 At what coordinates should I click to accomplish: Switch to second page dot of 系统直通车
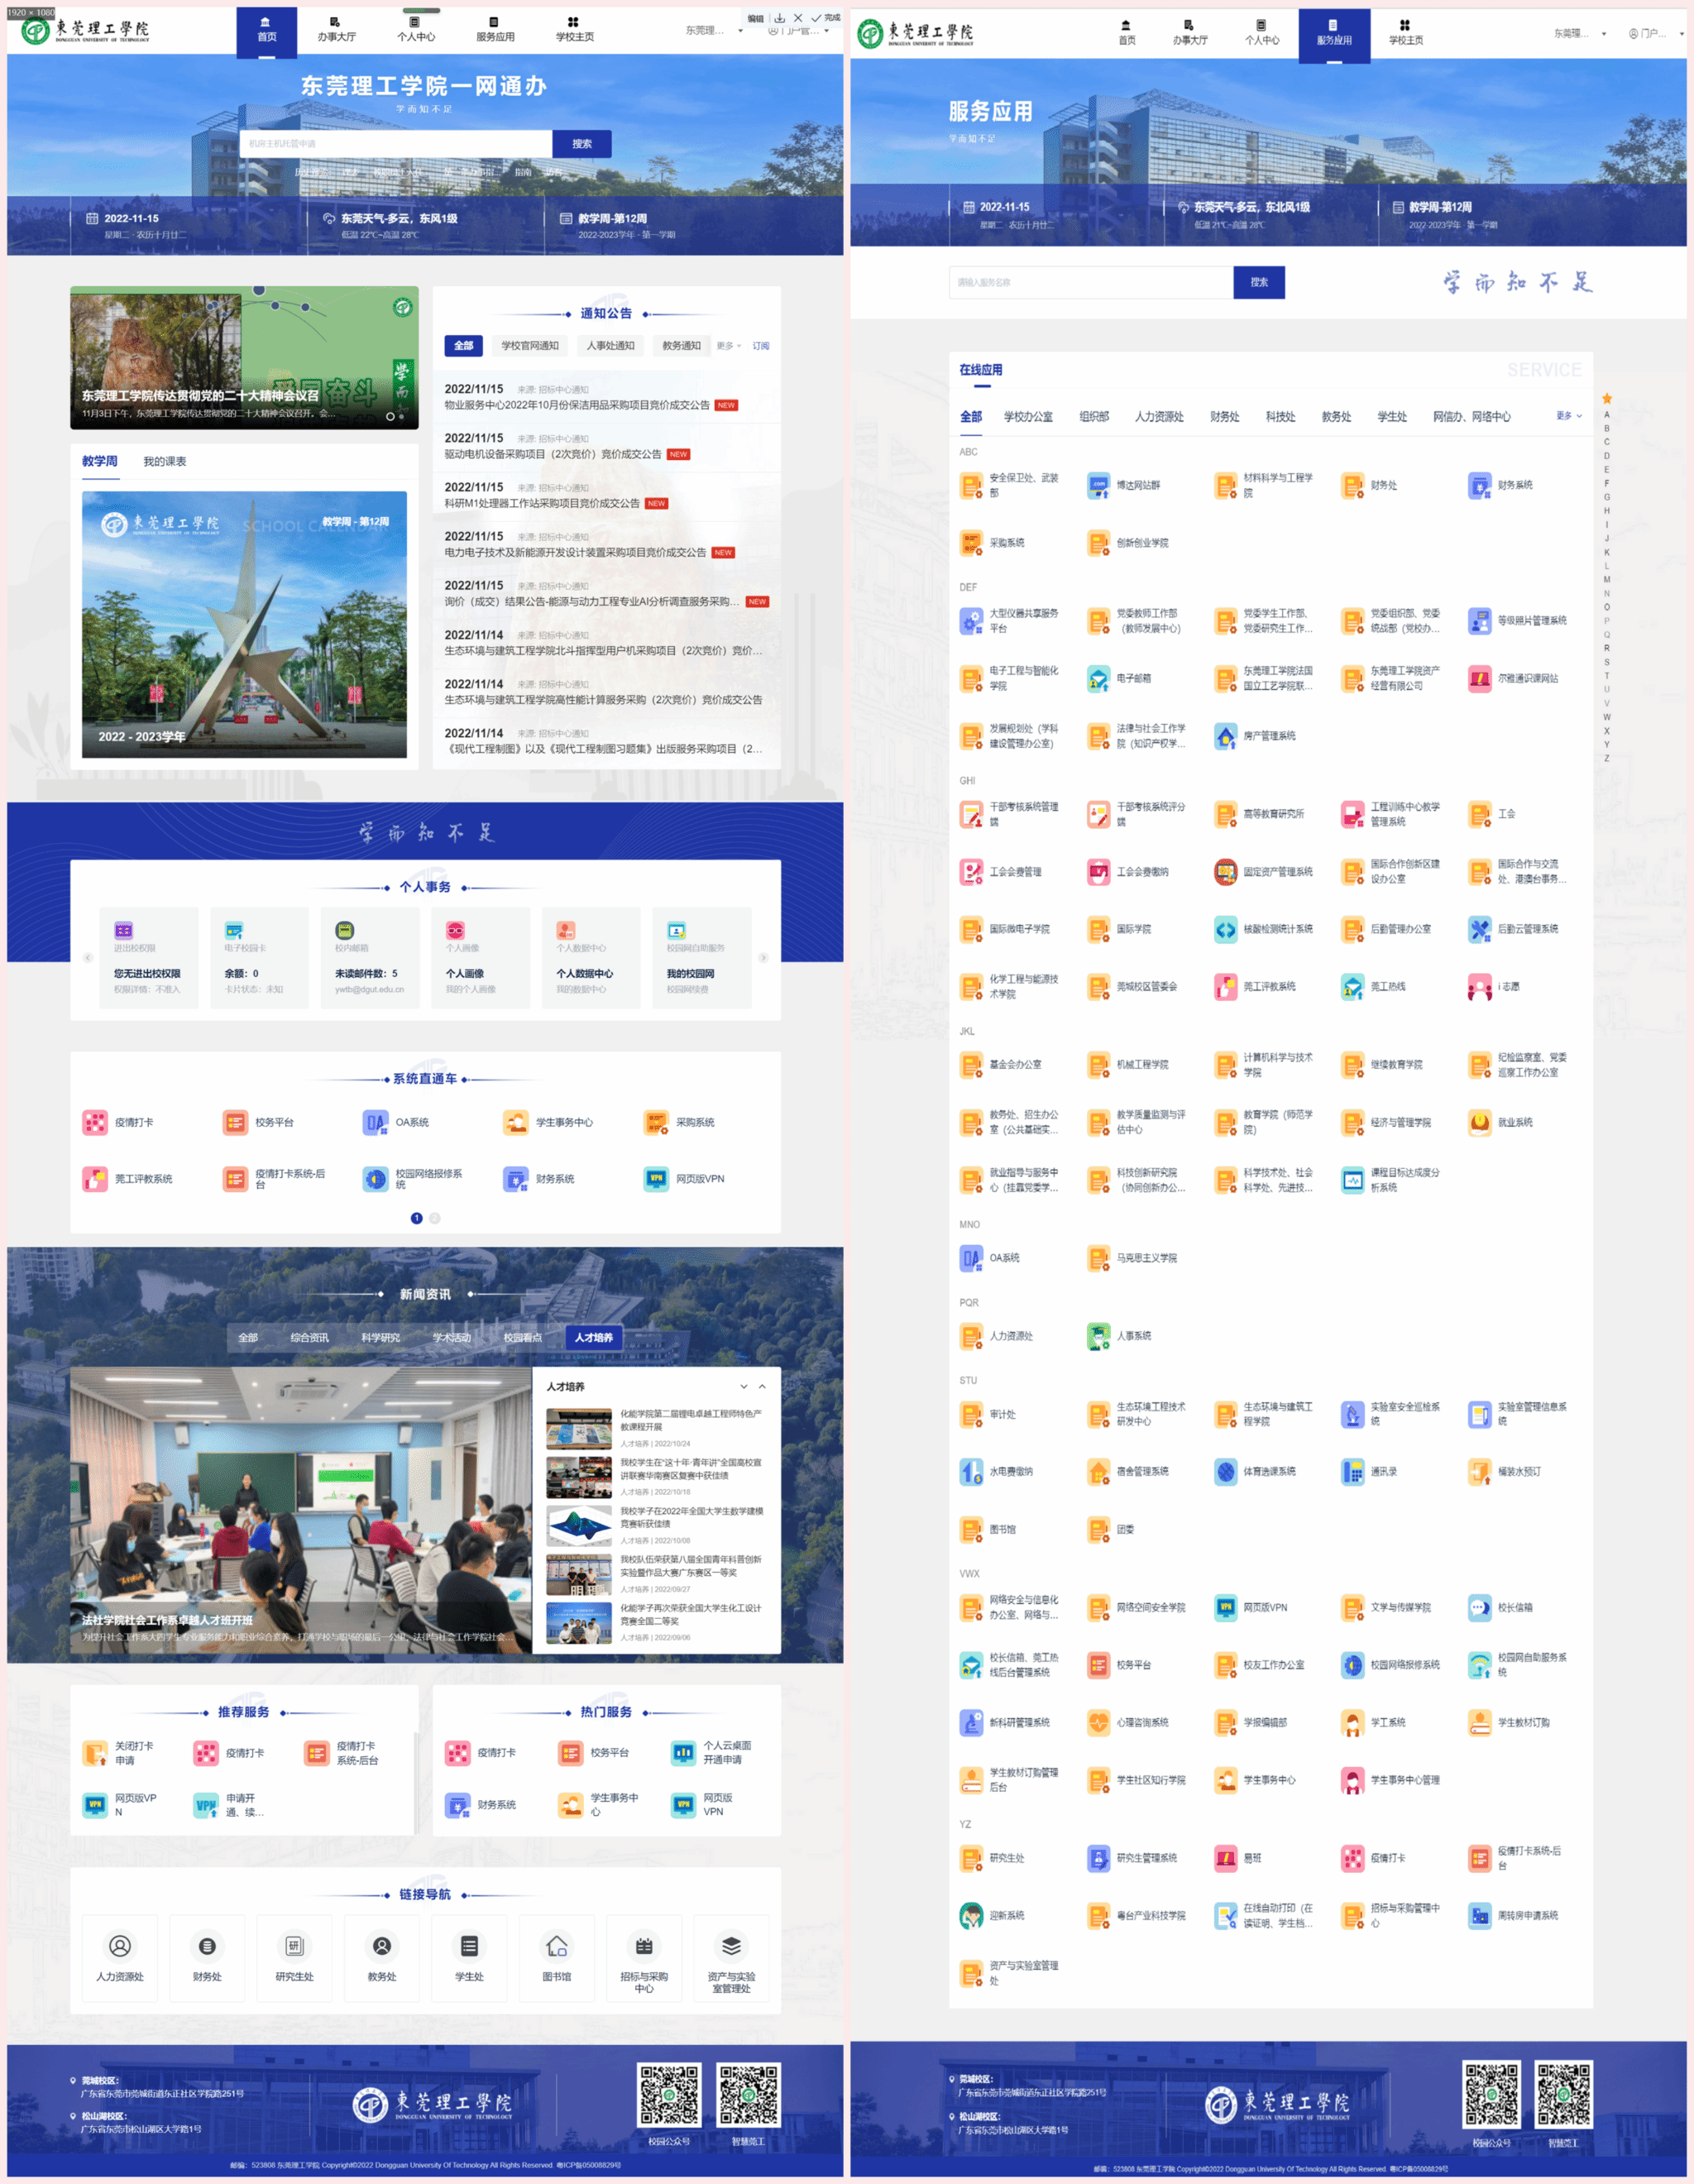pos(435,1218)
